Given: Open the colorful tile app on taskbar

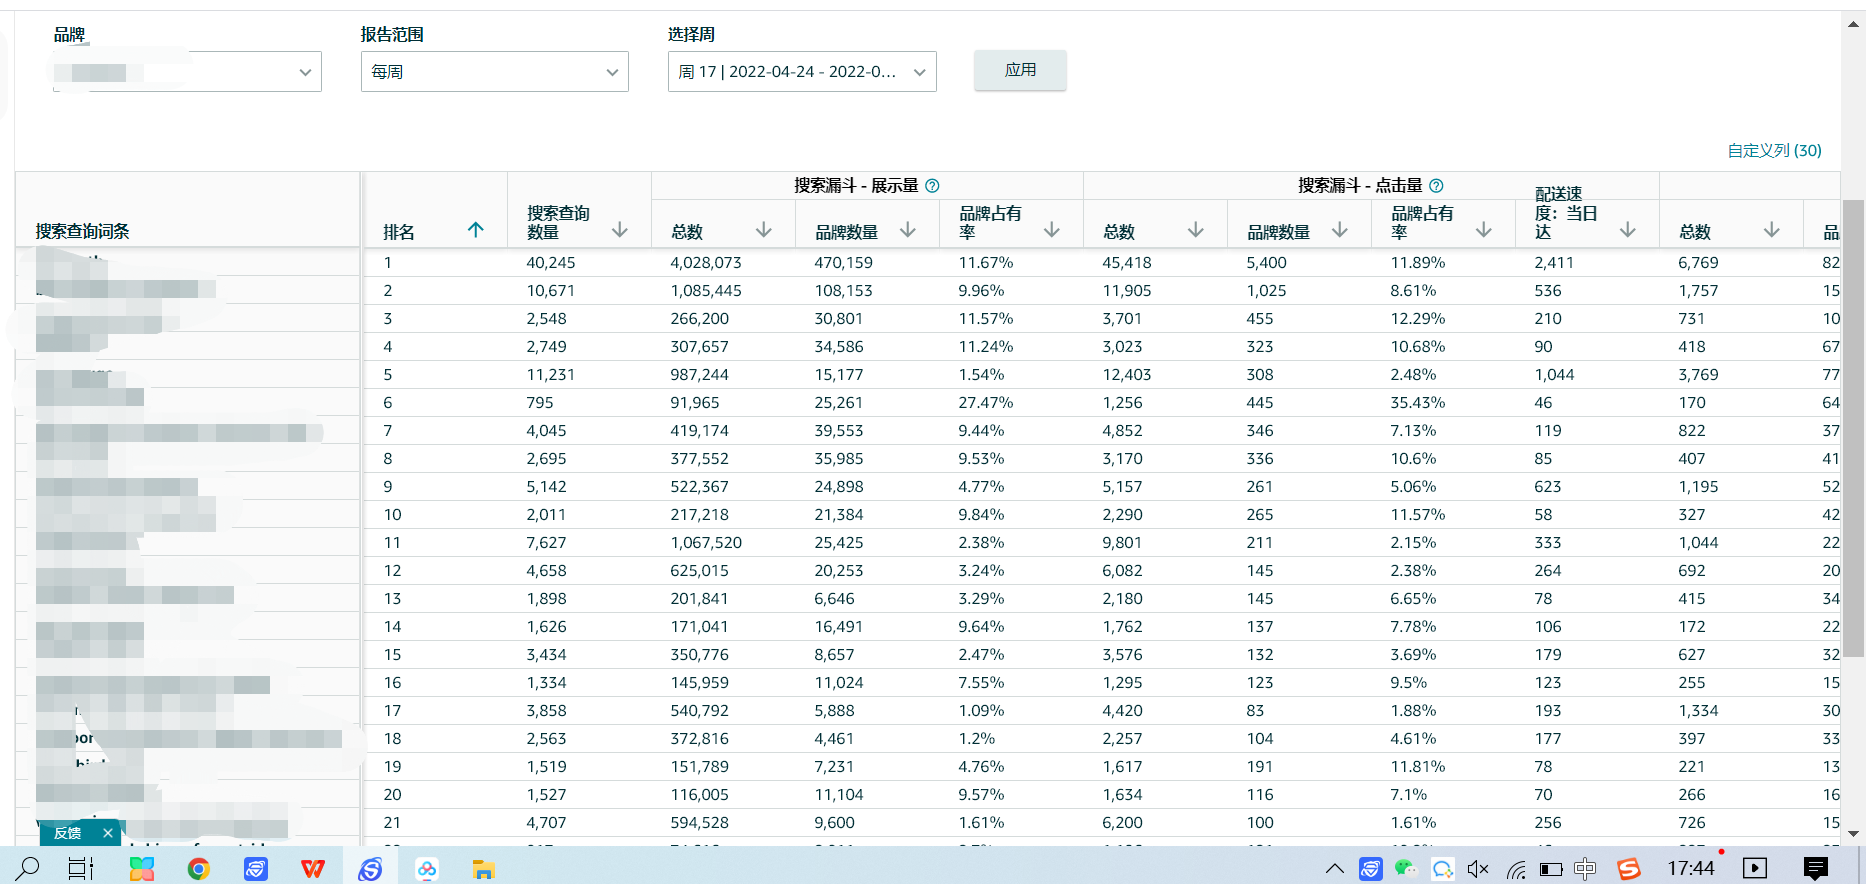Looking at the screenshot, I should click(142, 869).
